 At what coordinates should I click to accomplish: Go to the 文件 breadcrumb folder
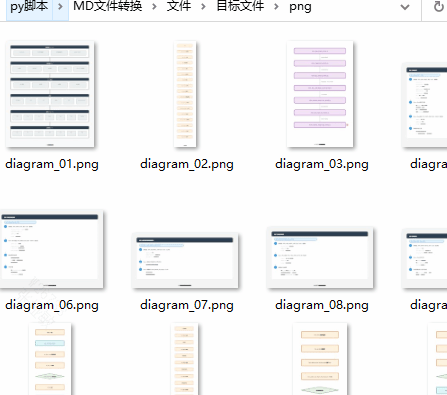point(179,6)
